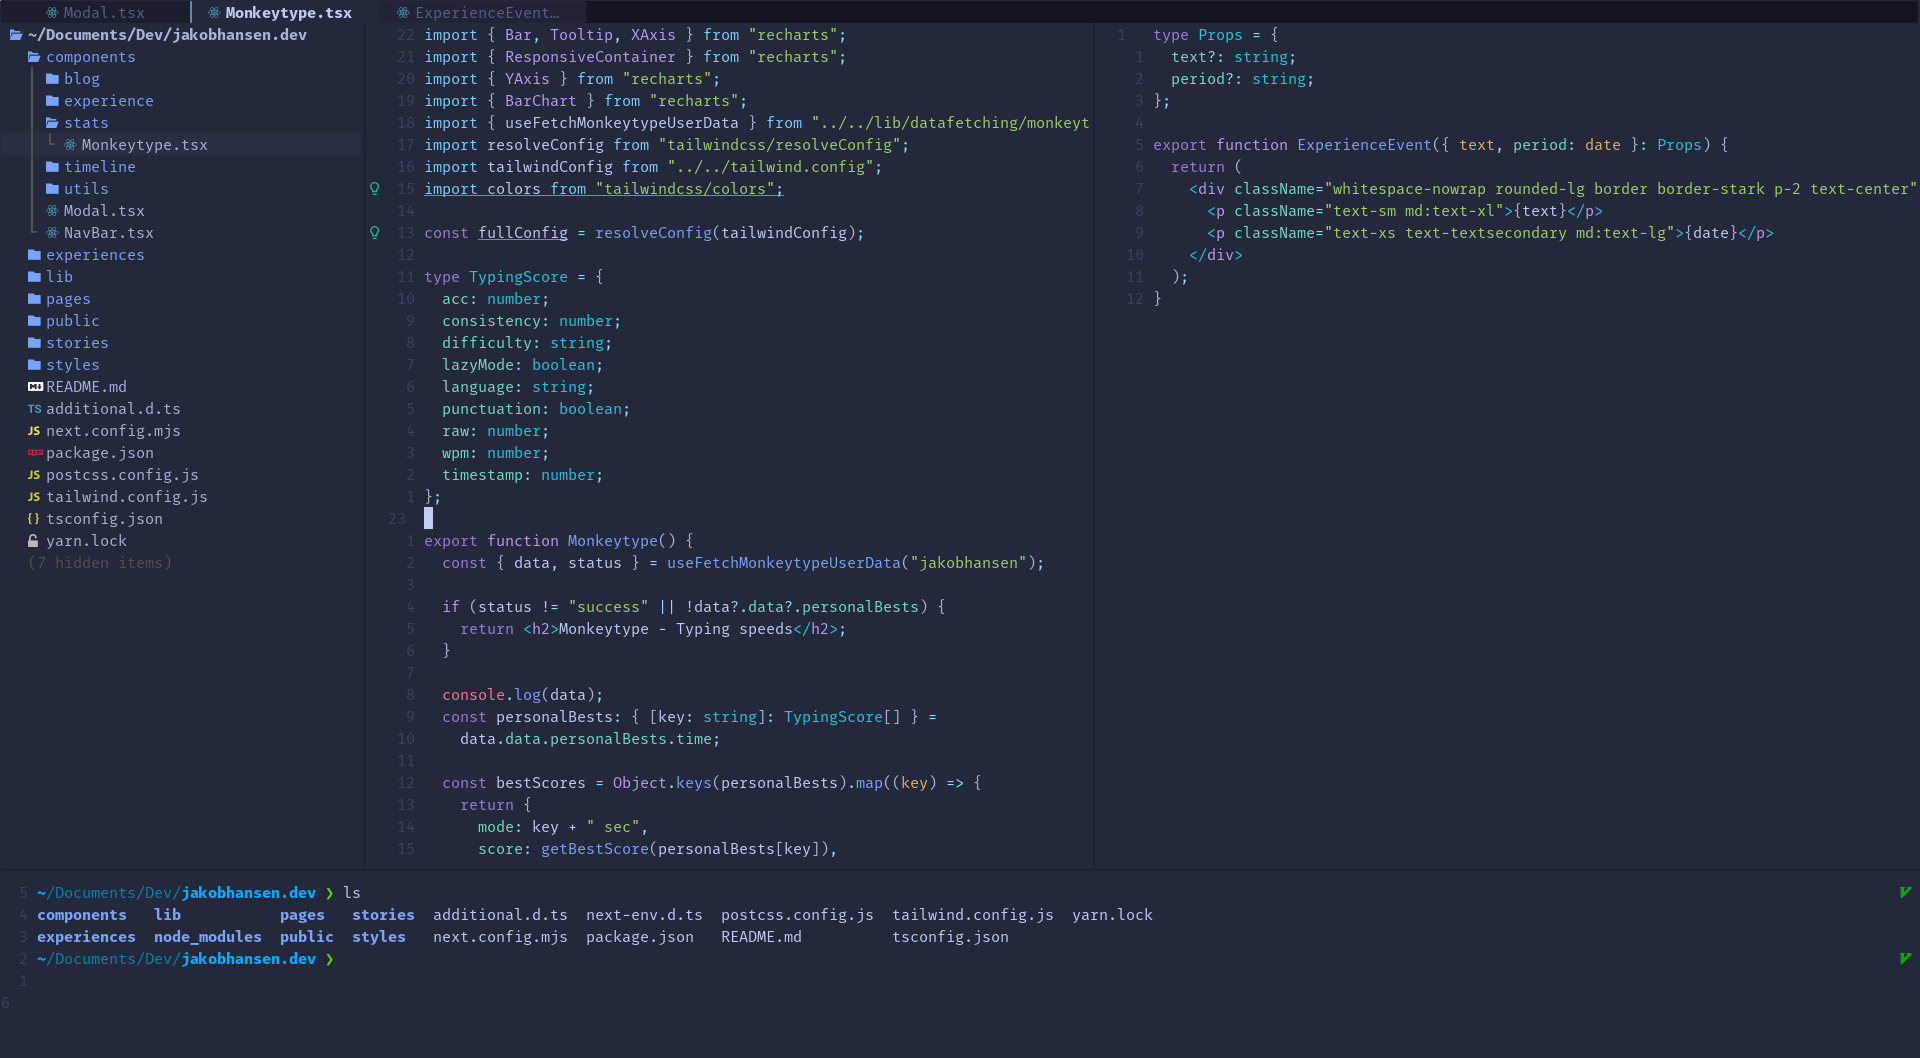This screenshot has width=1920, height=1058.
Task: Click React icon on Monkeytype.tsx tab
Action: pyautogui.click(x=214, y=12)
